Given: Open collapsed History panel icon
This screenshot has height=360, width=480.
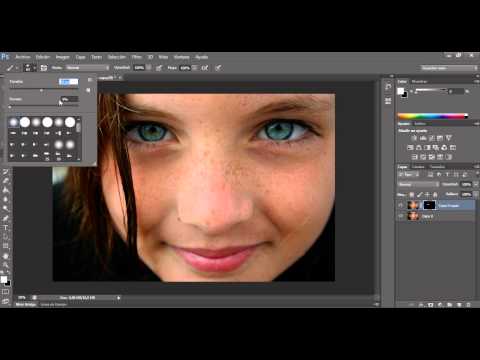Looking at the screenshot, I should (x=388, y=86).
